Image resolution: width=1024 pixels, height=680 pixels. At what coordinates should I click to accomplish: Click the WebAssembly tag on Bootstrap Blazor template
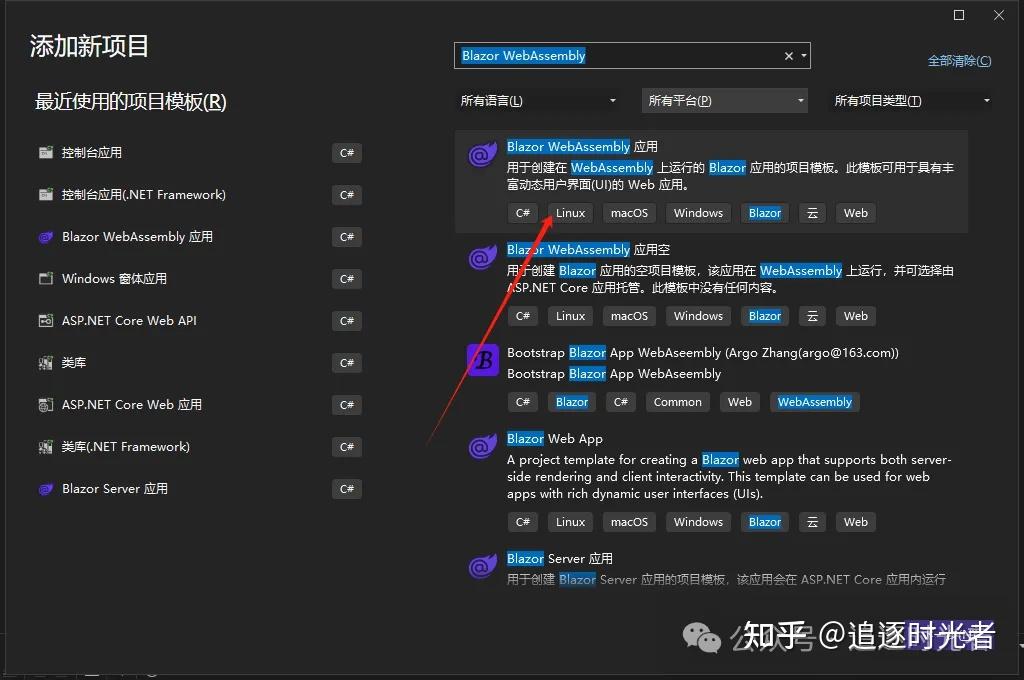[x=814, y=402]
